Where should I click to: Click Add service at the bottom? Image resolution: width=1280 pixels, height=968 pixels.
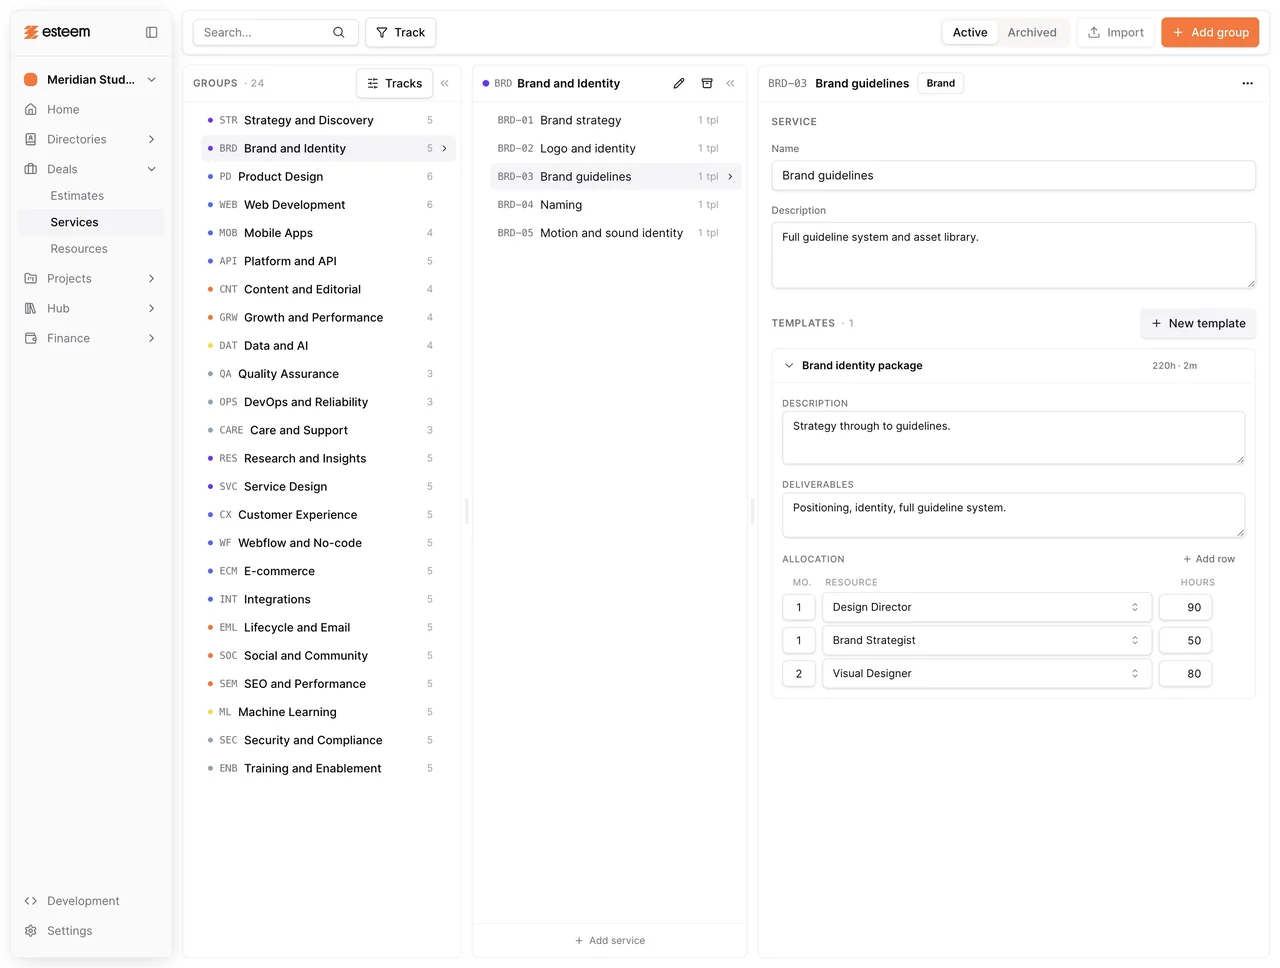tap(610, 940)
